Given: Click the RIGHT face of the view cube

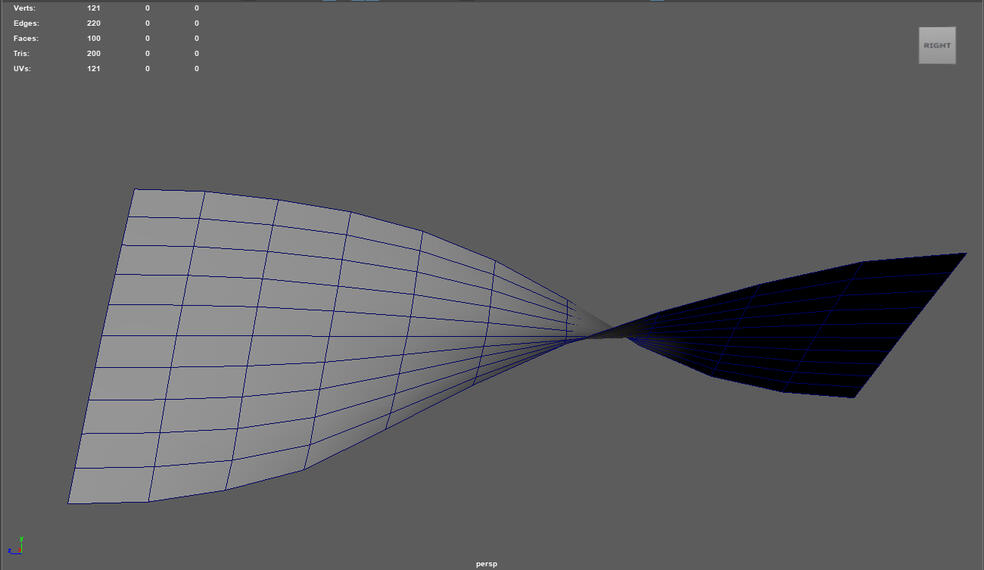Looking at the screenshot, I should [x=937, y=46].
